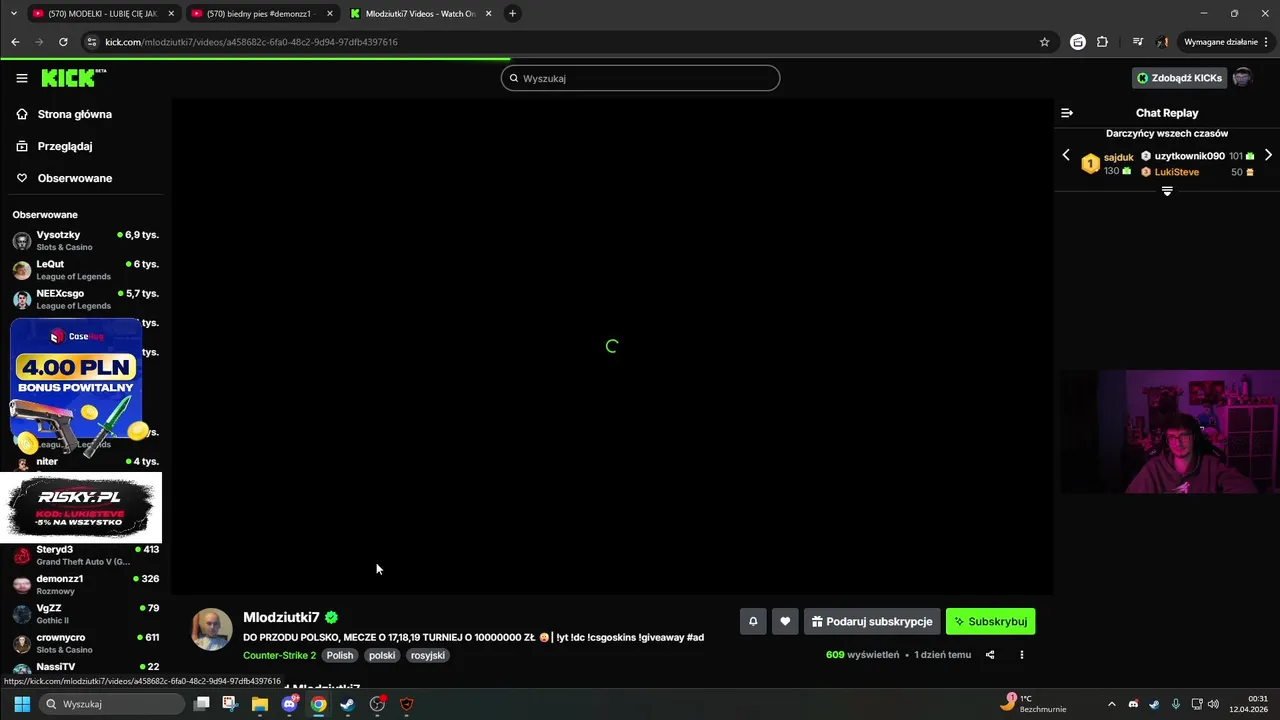Show hidden system tray icons
Image resolution: width=1280 pixels, height=720 pixels.
(x=1111, y=704)
